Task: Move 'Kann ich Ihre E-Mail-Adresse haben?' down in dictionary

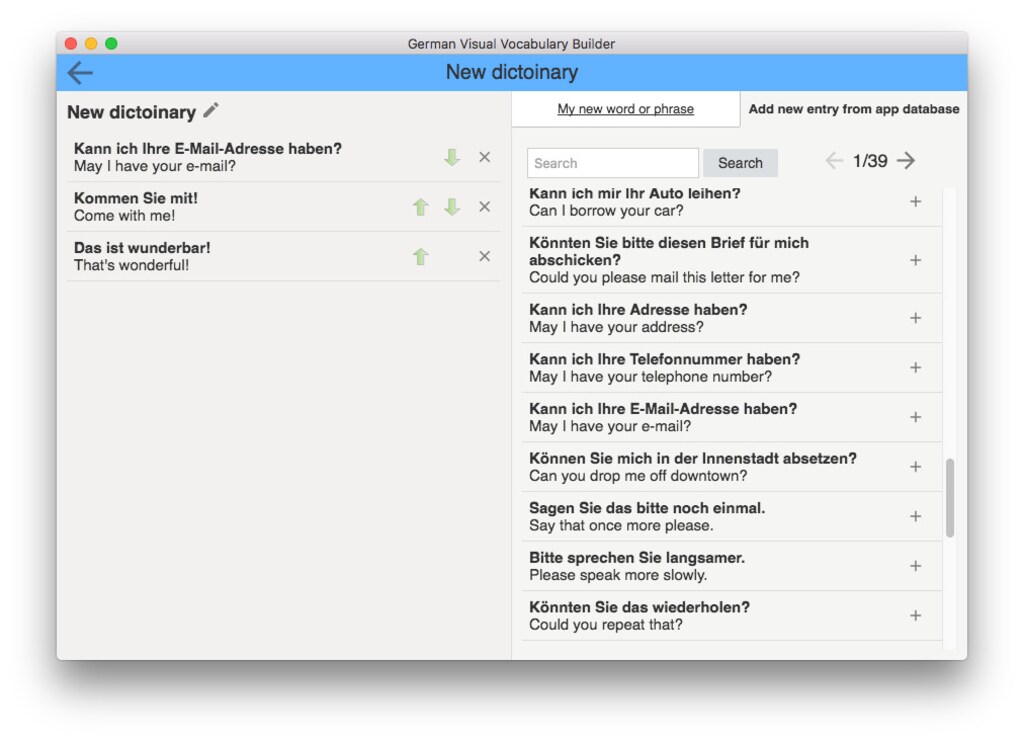Action: pos(452,157)
